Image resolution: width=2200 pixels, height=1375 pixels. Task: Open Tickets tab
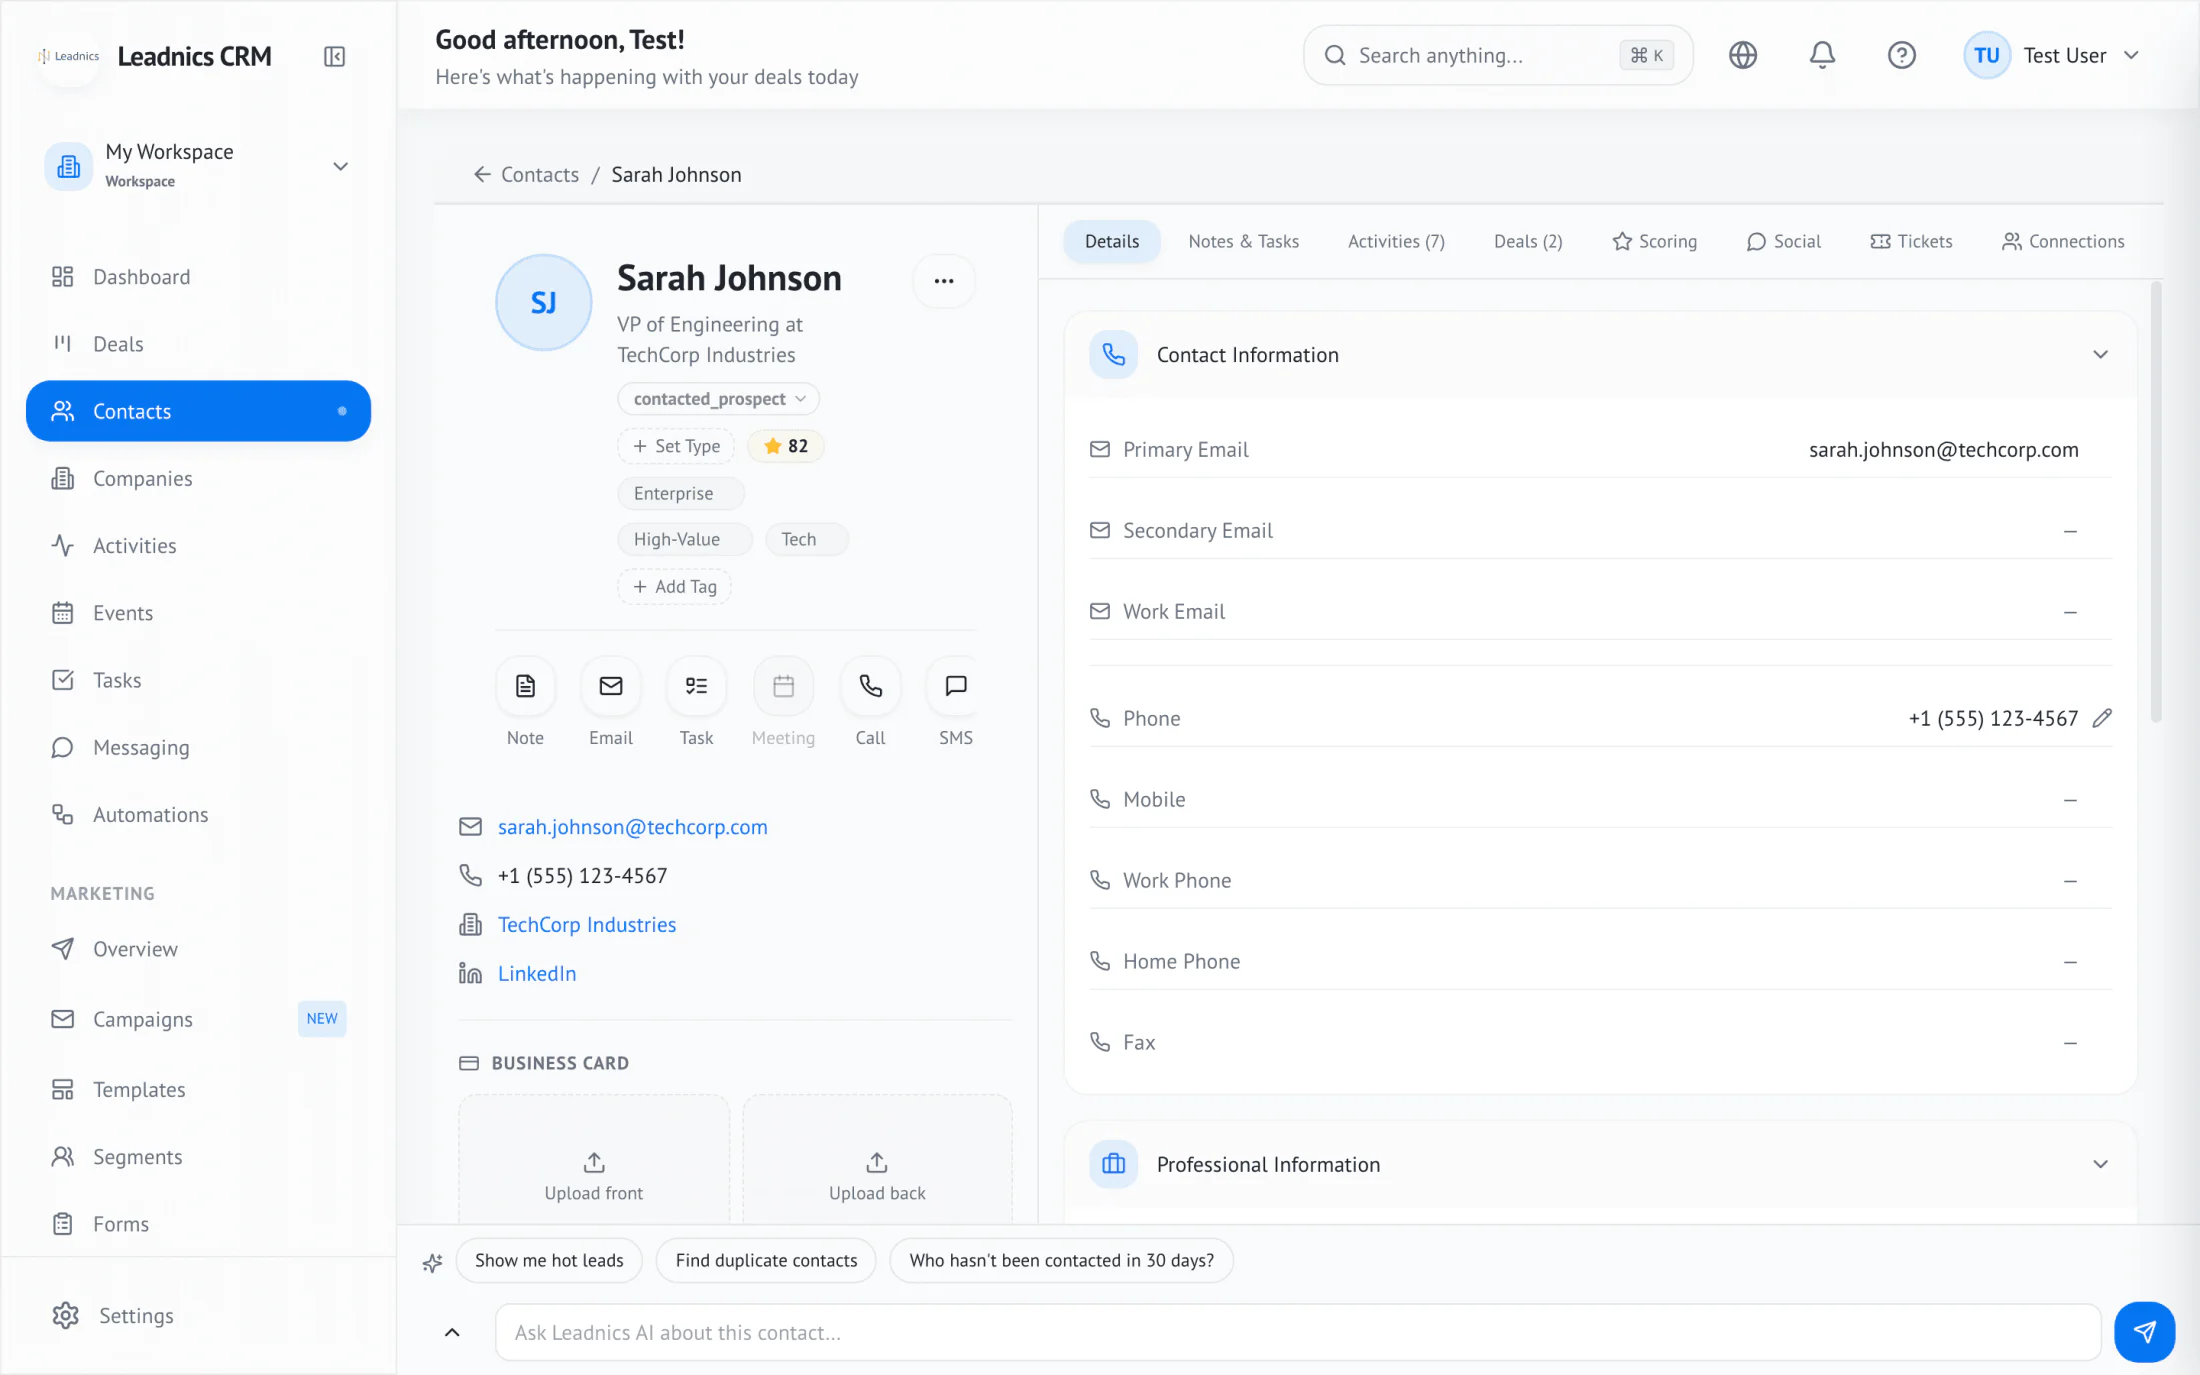(x=1911, y=241)
